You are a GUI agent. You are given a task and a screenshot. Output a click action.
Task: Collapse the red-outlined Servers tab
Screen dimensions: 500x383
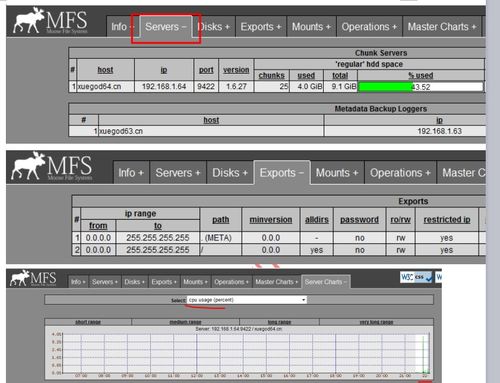165,27
